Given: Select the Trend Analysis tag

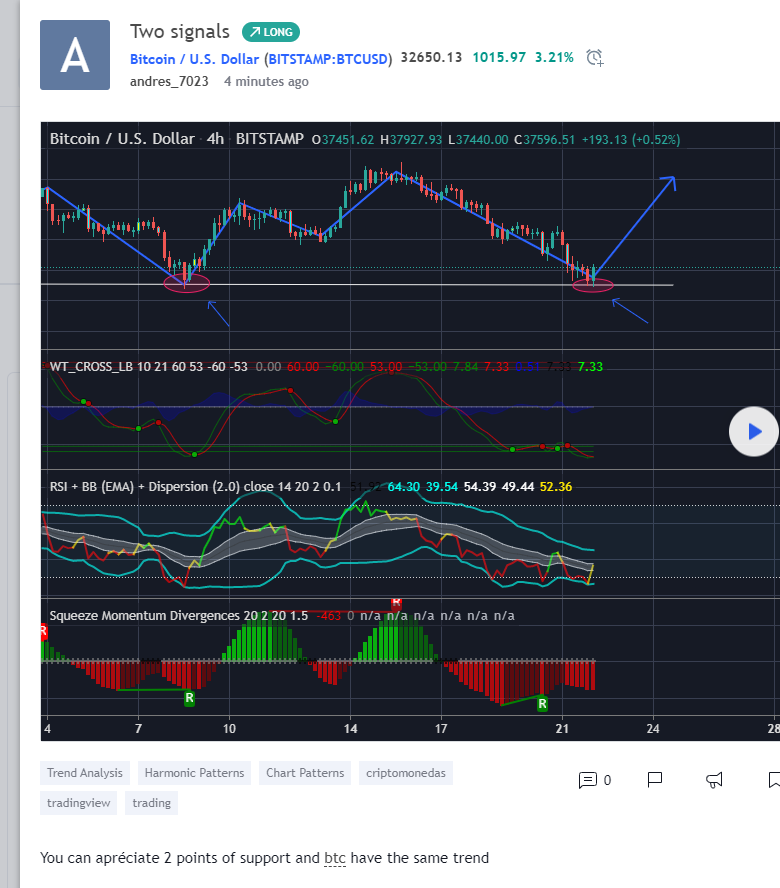Looking at the screenshot, I should click(85, 773).
